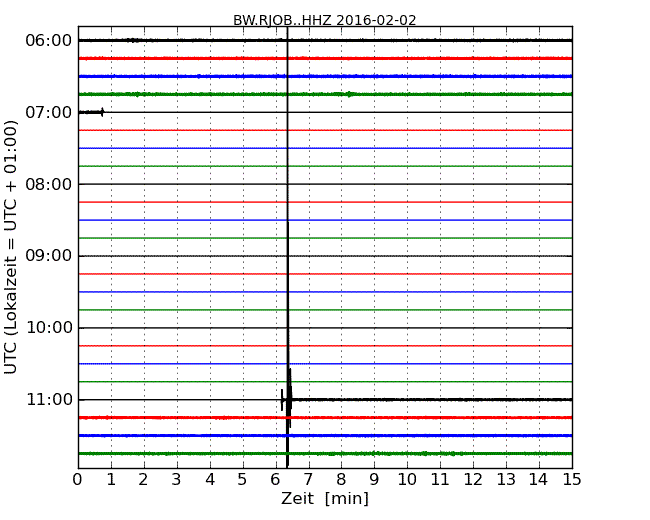Click x-axis tick label 11

point(440,480)
